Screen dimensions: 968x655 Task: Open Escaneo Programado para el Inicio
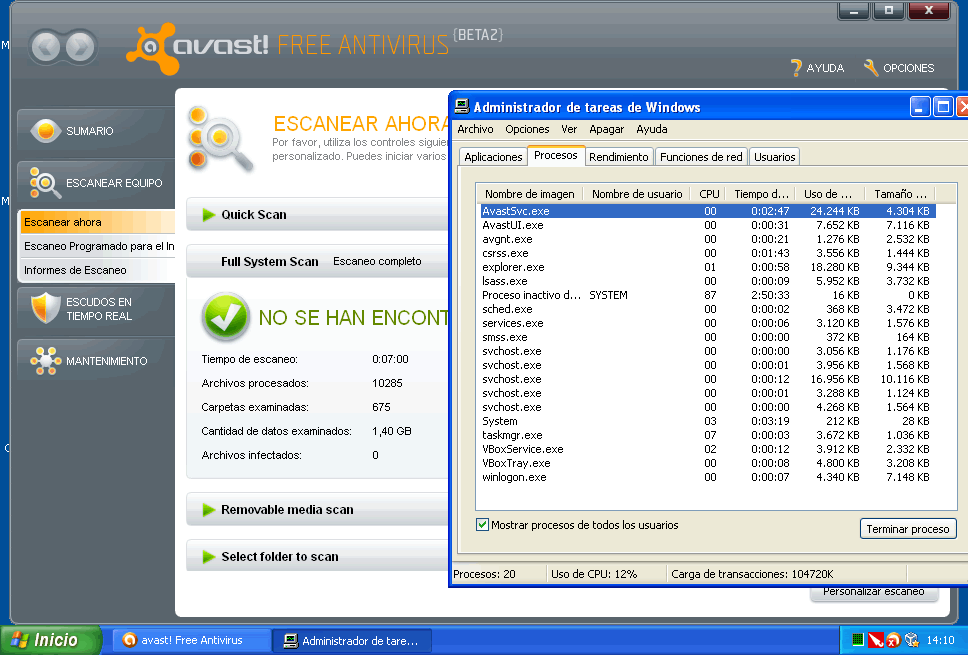98,246
